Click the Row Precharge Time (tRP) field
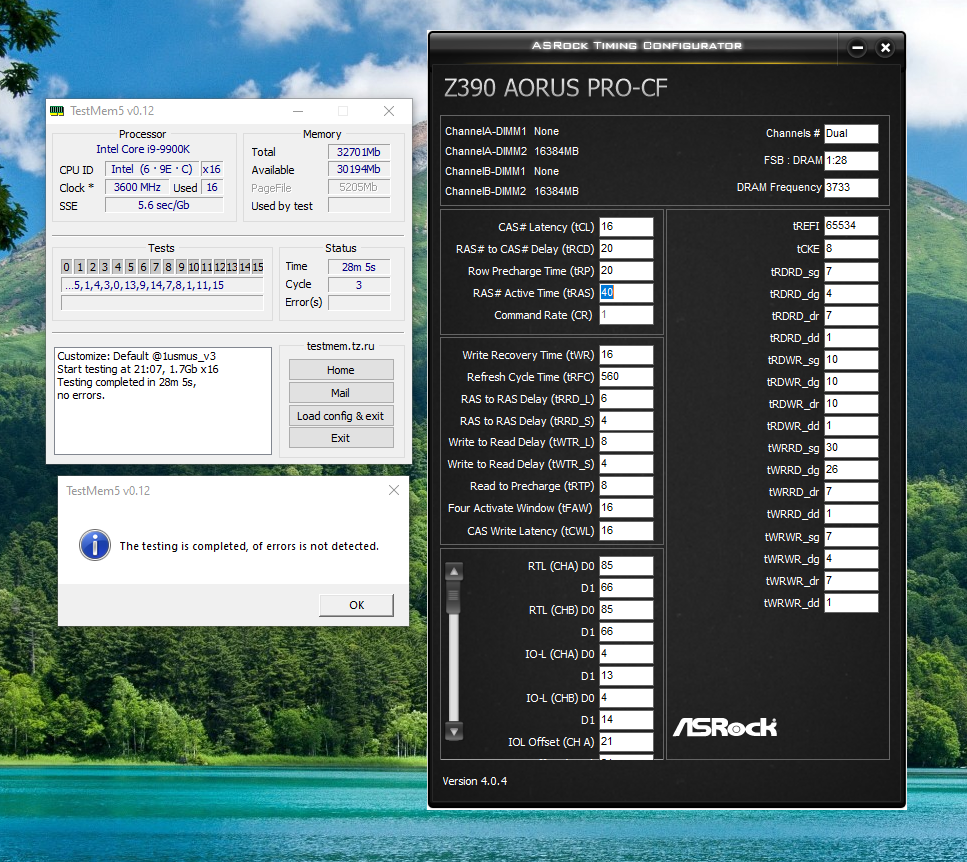Image resolution: width=967 pixels, height=862 pixels. [x=626, y=271]
